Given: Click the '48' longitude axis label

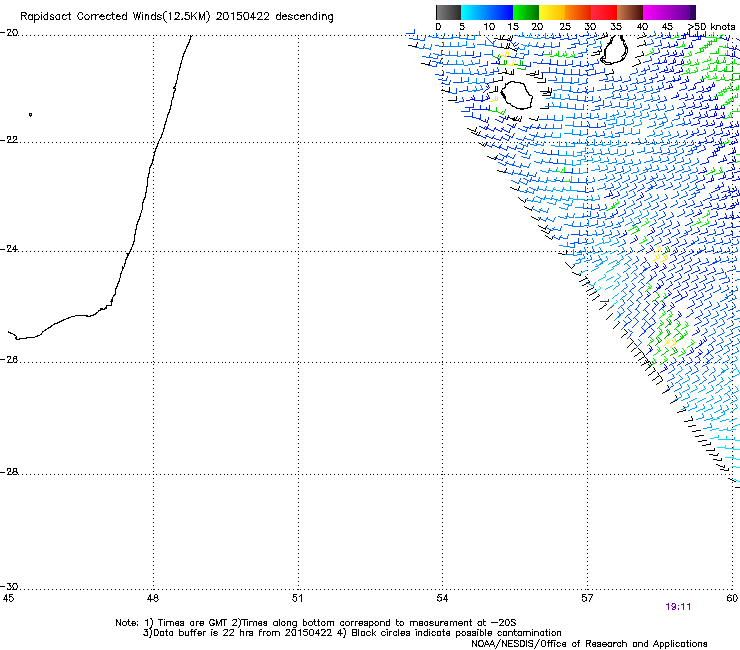Looking at the screenshot, I should pyautogui.click(x=152, y=599).
